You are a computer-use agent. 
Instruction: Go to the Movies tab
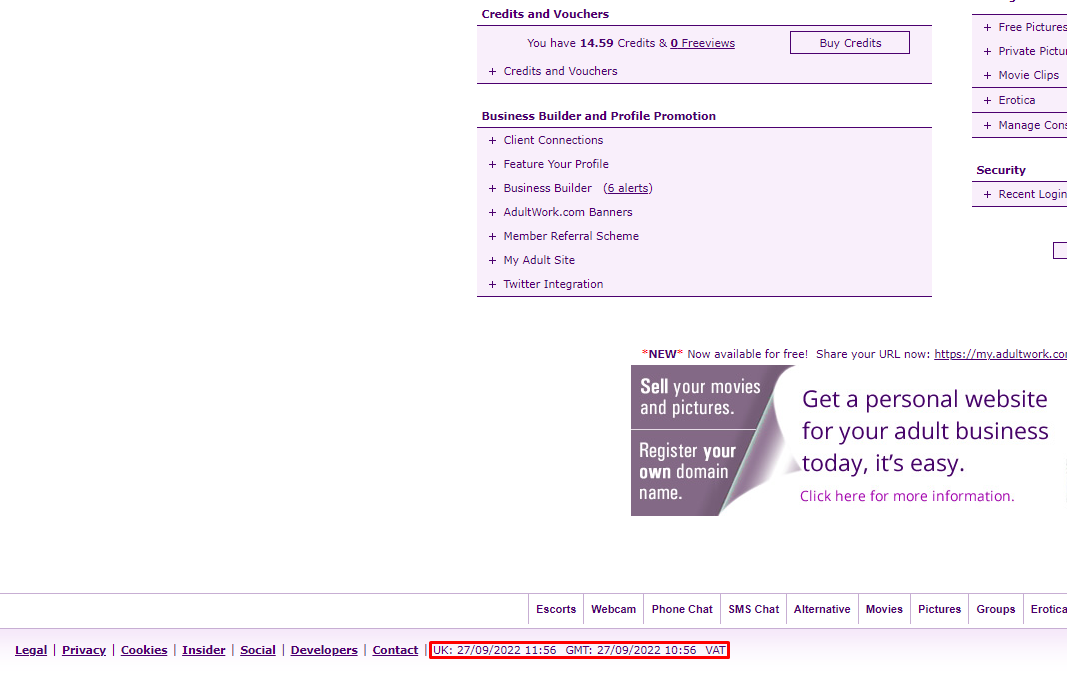click(884, 609)
